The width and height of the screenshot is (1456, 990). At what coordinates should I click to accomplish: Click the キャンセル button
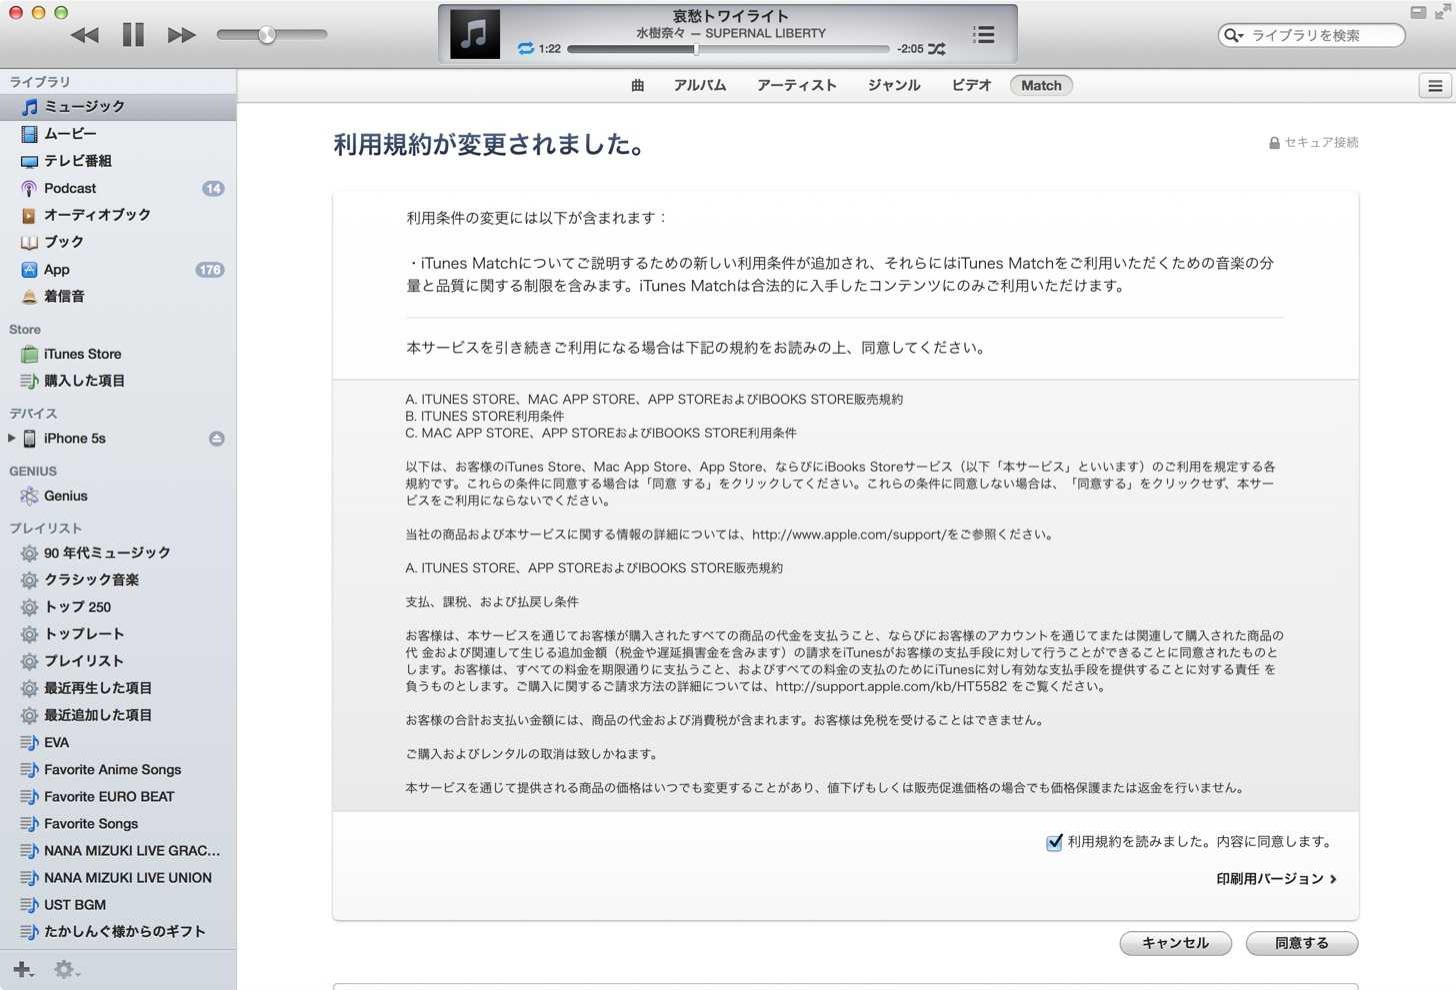tap(1175, 943)
